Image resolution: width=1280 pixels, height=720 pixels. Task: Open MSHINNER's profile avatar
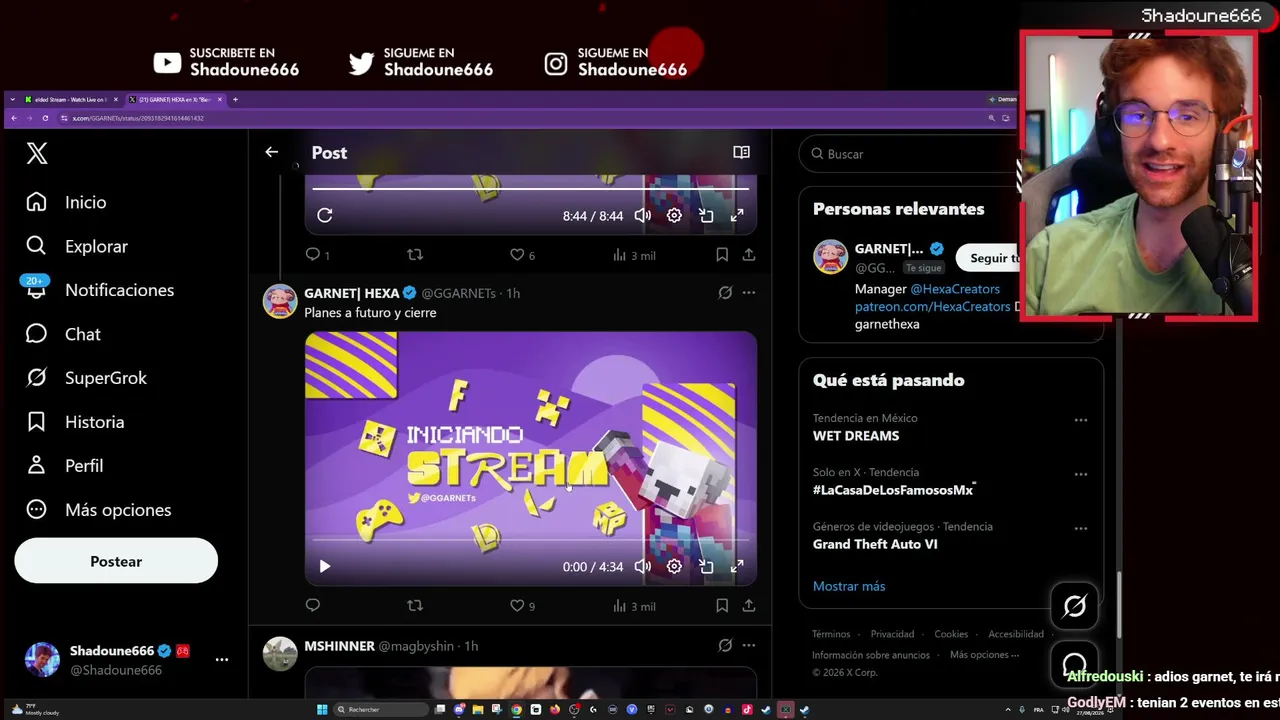(x=280, y=654)
